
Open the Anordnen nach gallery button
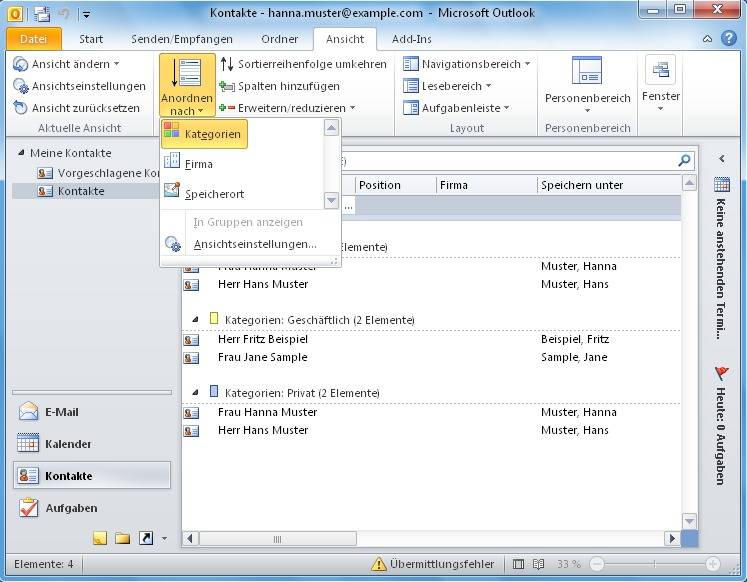187,85
